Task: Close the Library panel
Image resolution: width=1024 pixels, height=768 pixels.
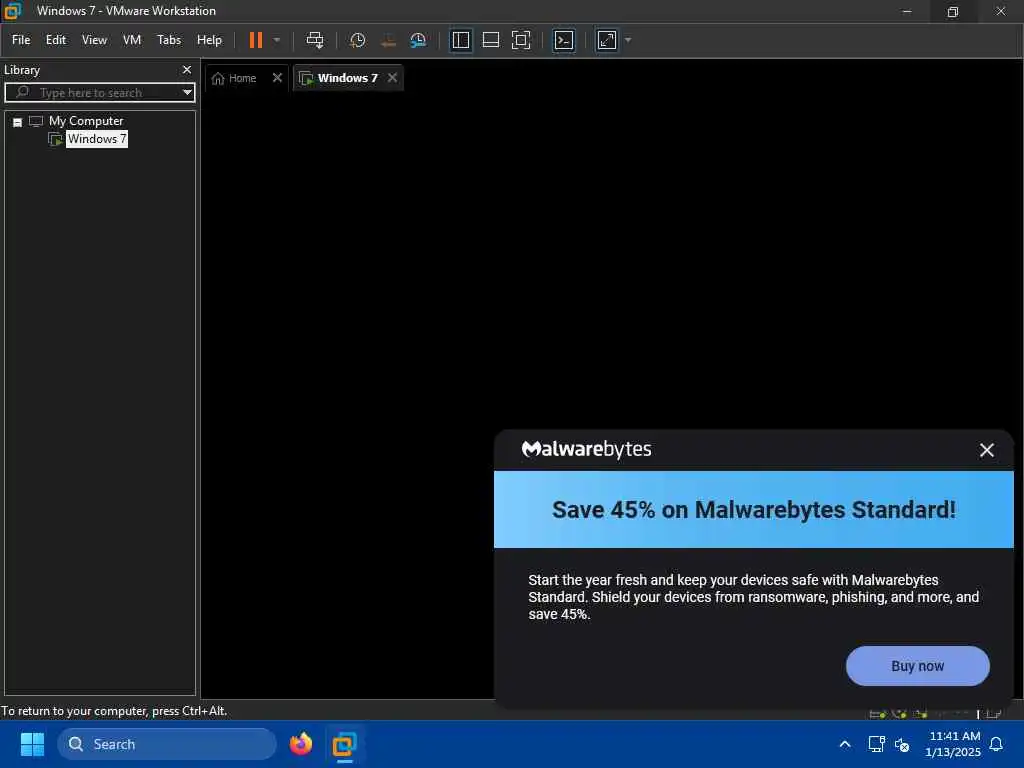Action: [x=187, y=70]
